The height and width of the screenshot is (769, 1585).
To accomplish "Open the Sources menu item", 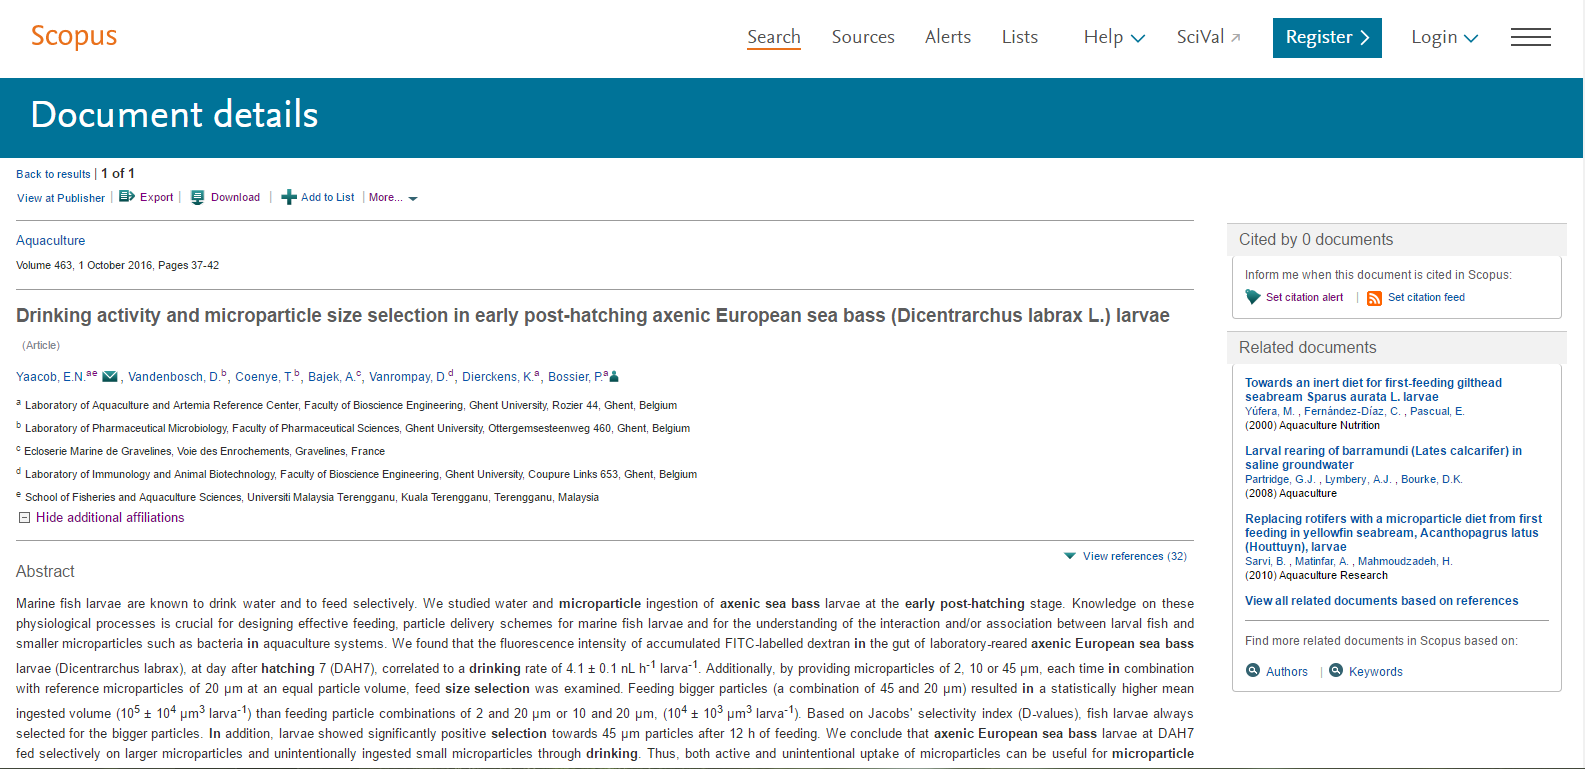I will [x=863, y=37].
